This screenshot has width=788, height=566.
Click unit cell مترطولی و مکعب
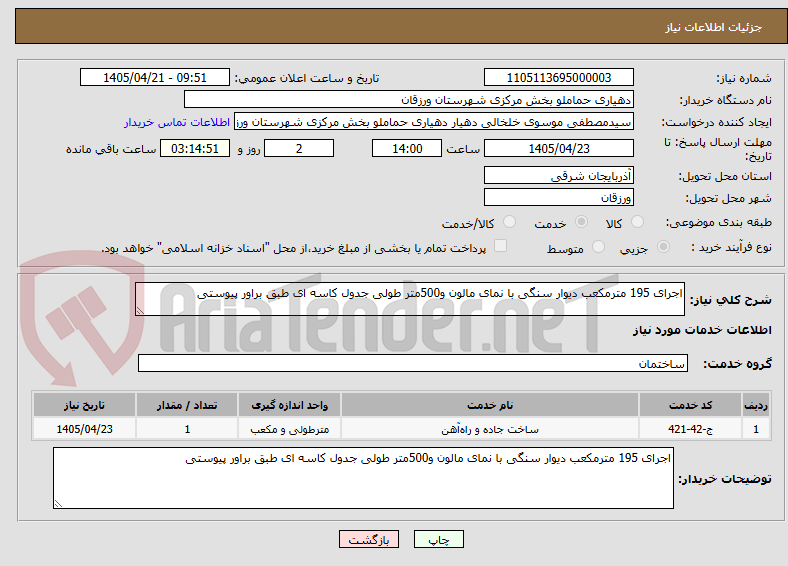(x=289, y=429)
